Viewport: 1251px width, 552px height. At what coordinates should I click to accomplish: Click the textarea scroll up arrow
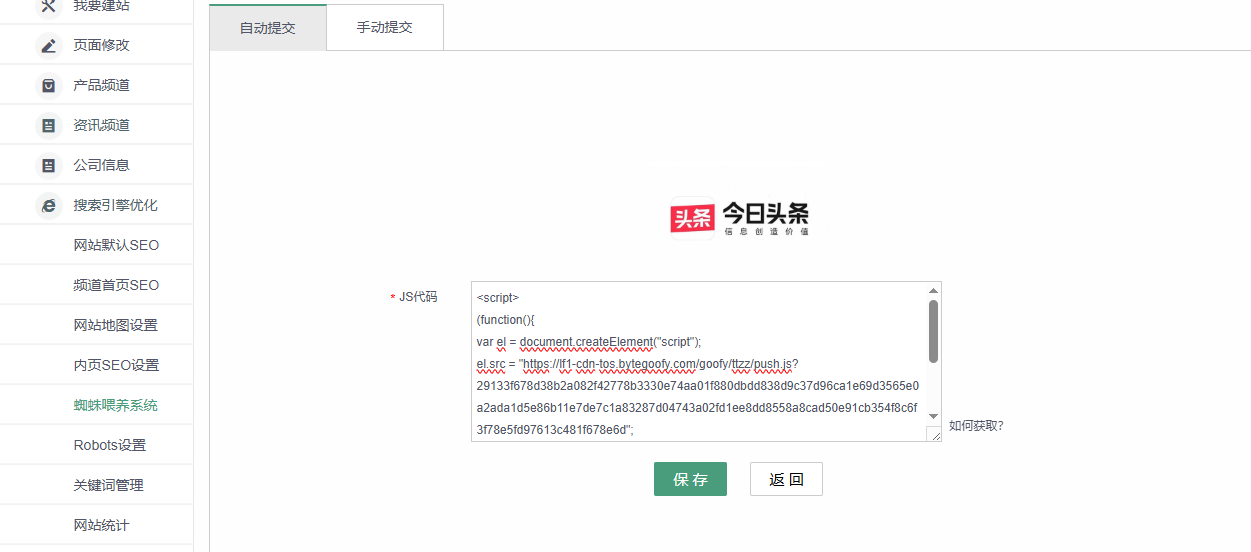coord(933,290)
